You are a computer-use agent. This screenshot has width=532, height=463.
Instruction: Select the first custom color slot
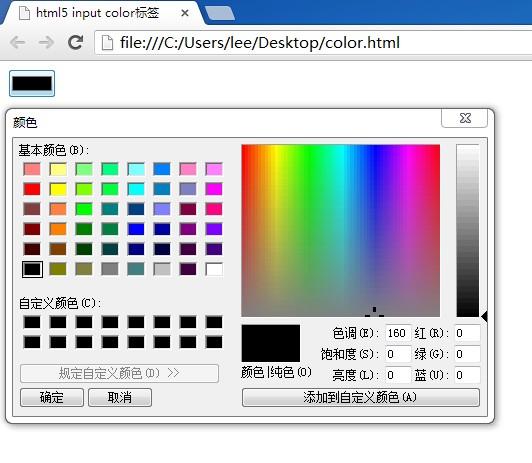(32, 322)
